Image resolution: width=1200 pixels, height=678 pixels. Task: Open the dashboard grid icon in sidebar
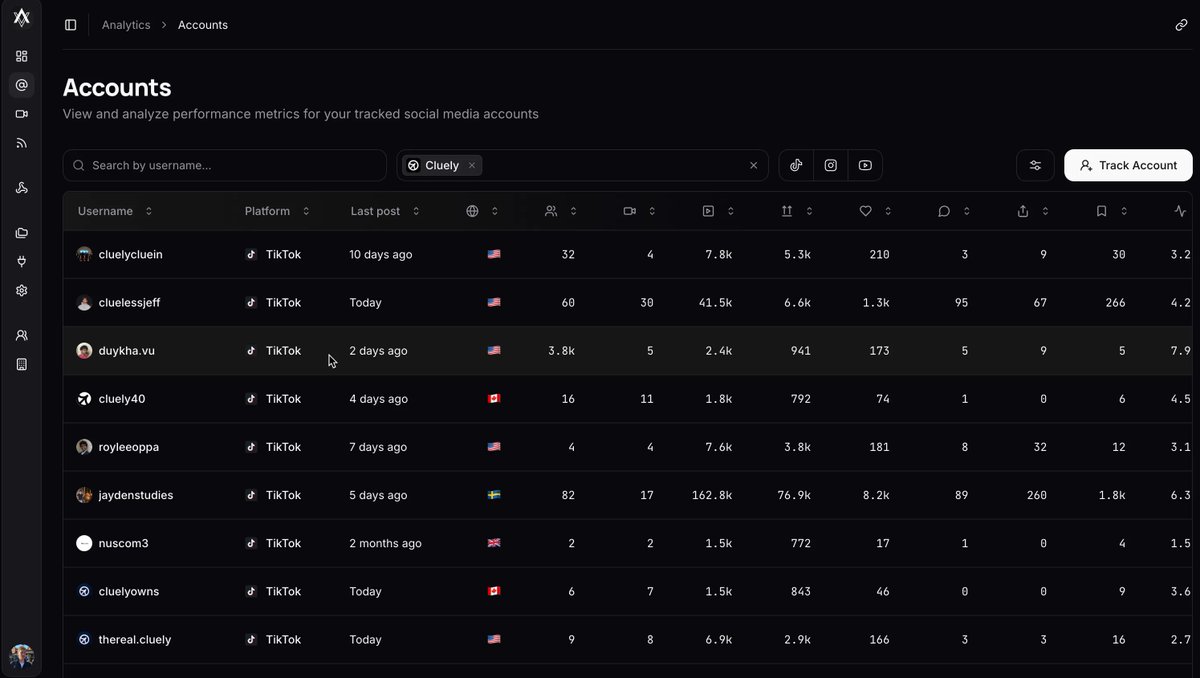[x=22, y=56]
